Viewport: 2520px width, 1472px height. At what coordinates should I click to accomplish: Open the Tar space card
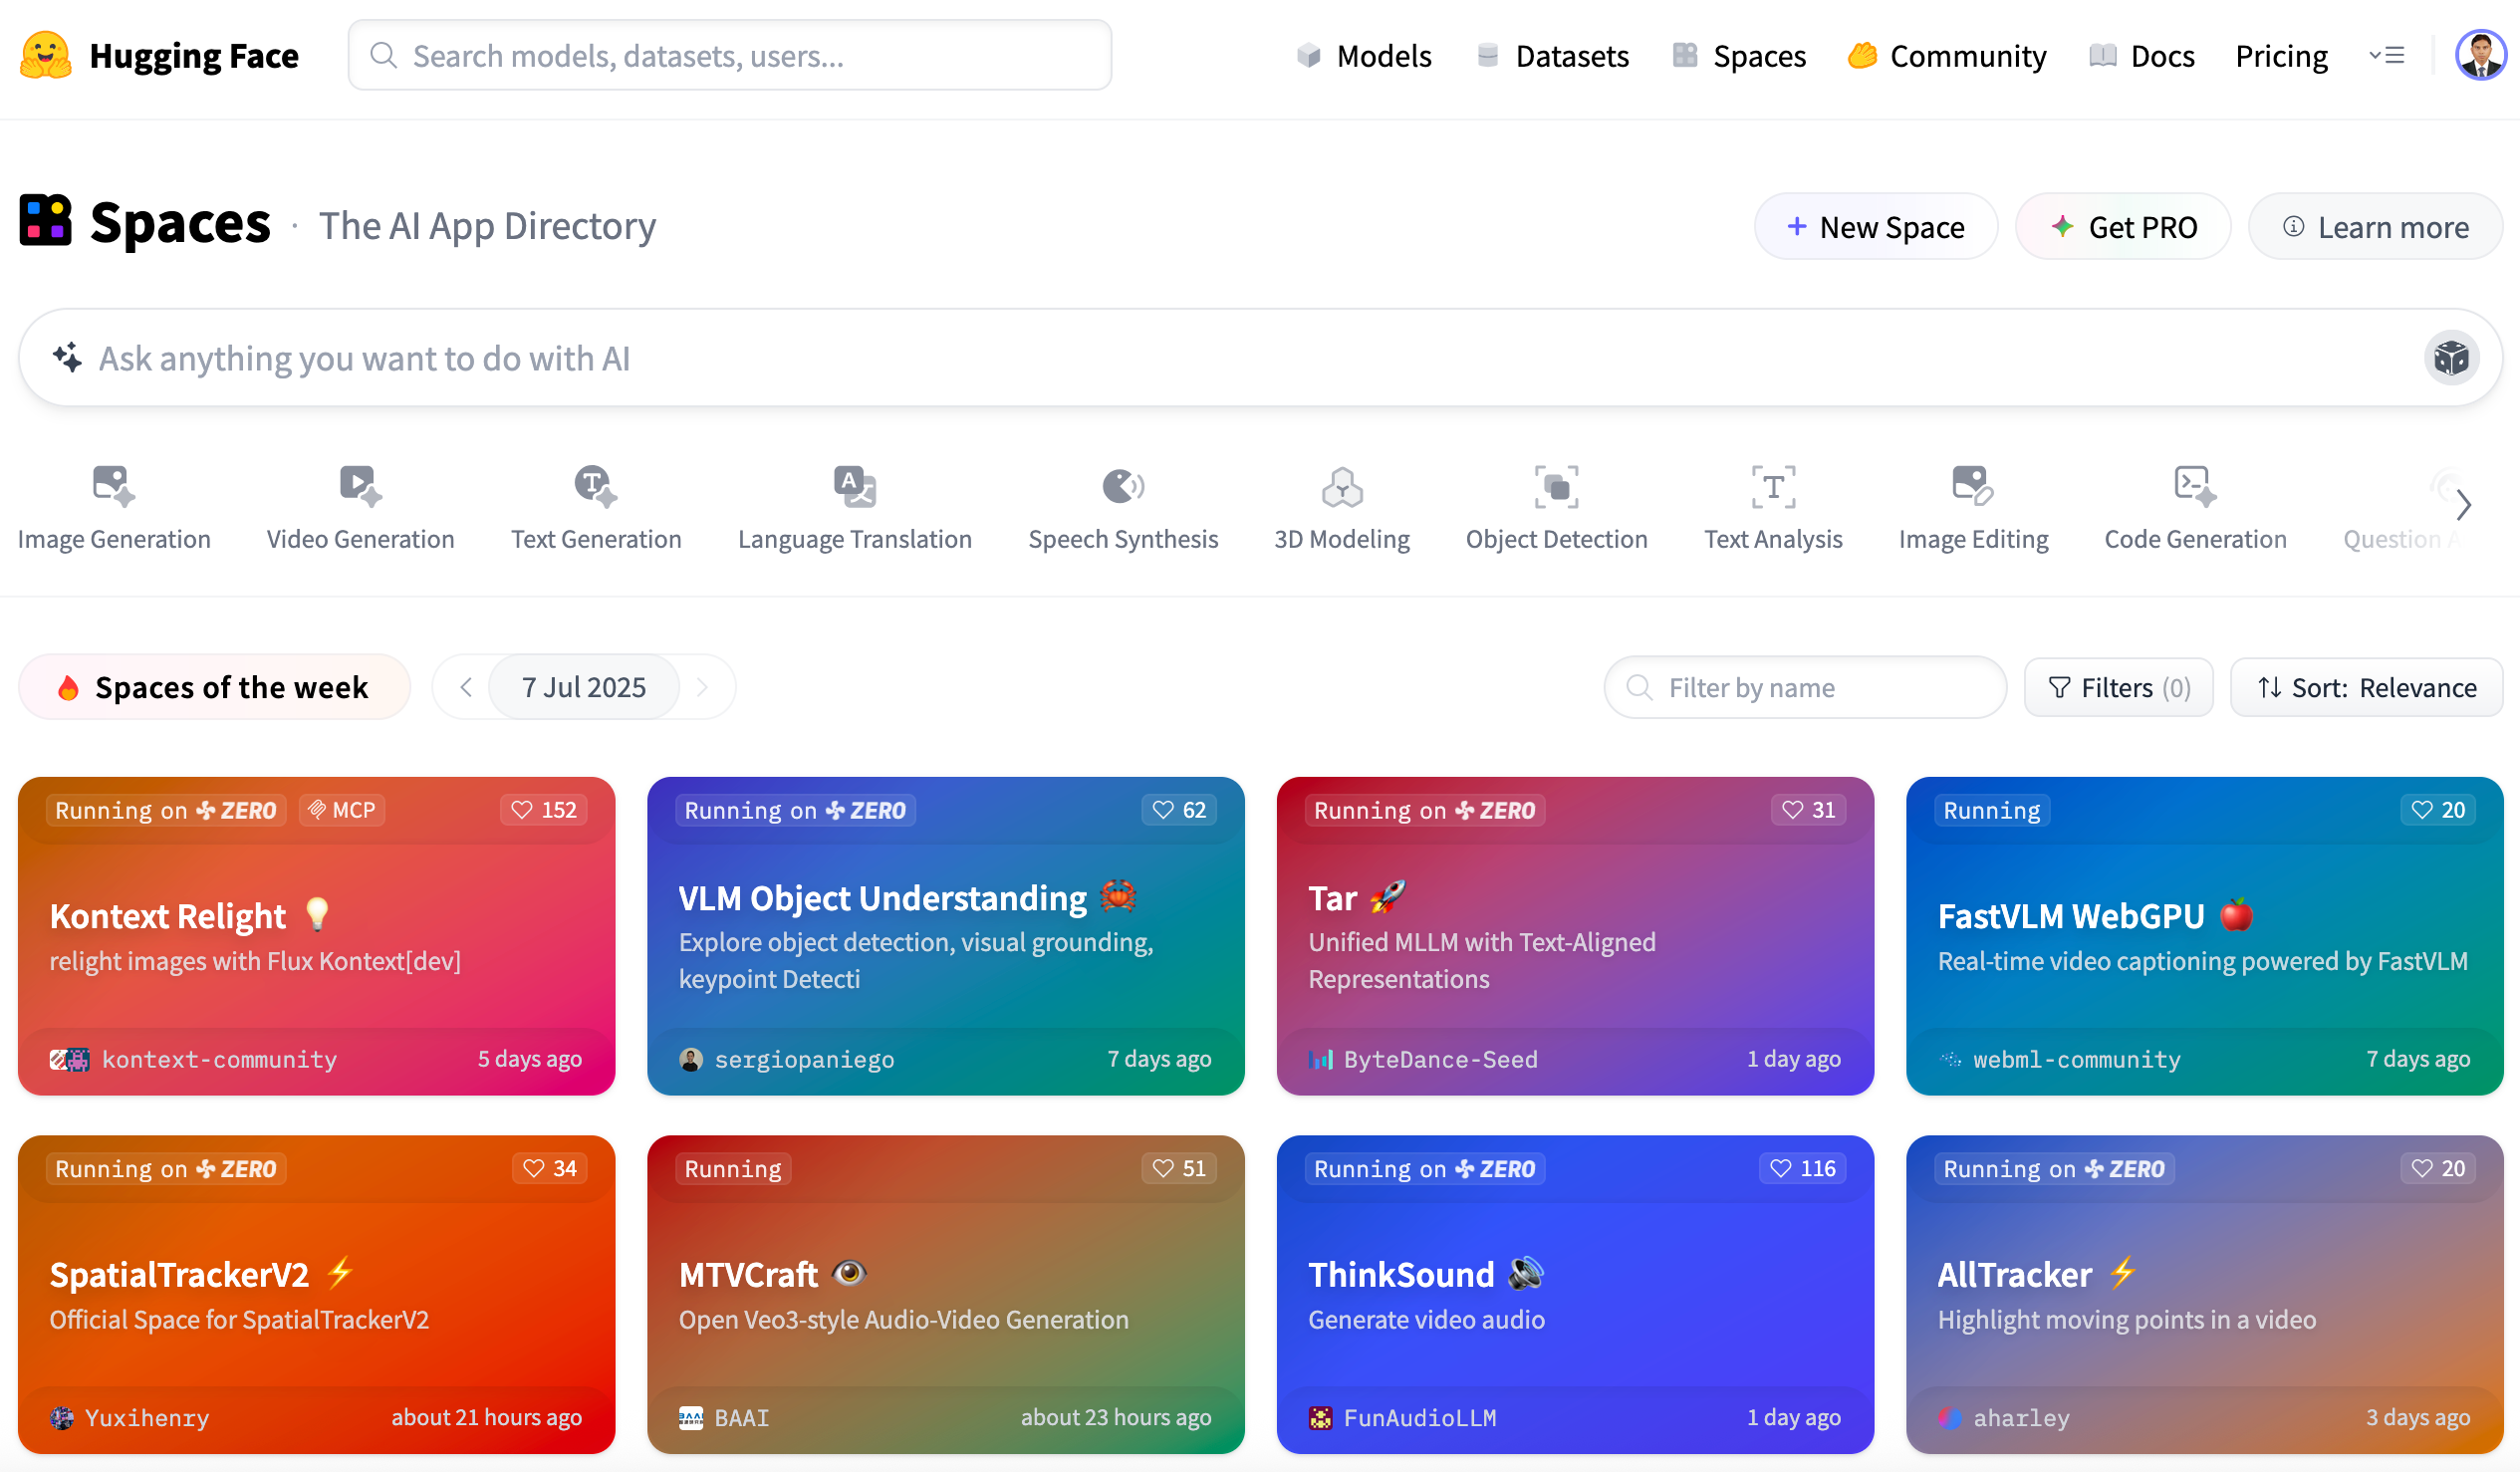point(1575,936)
